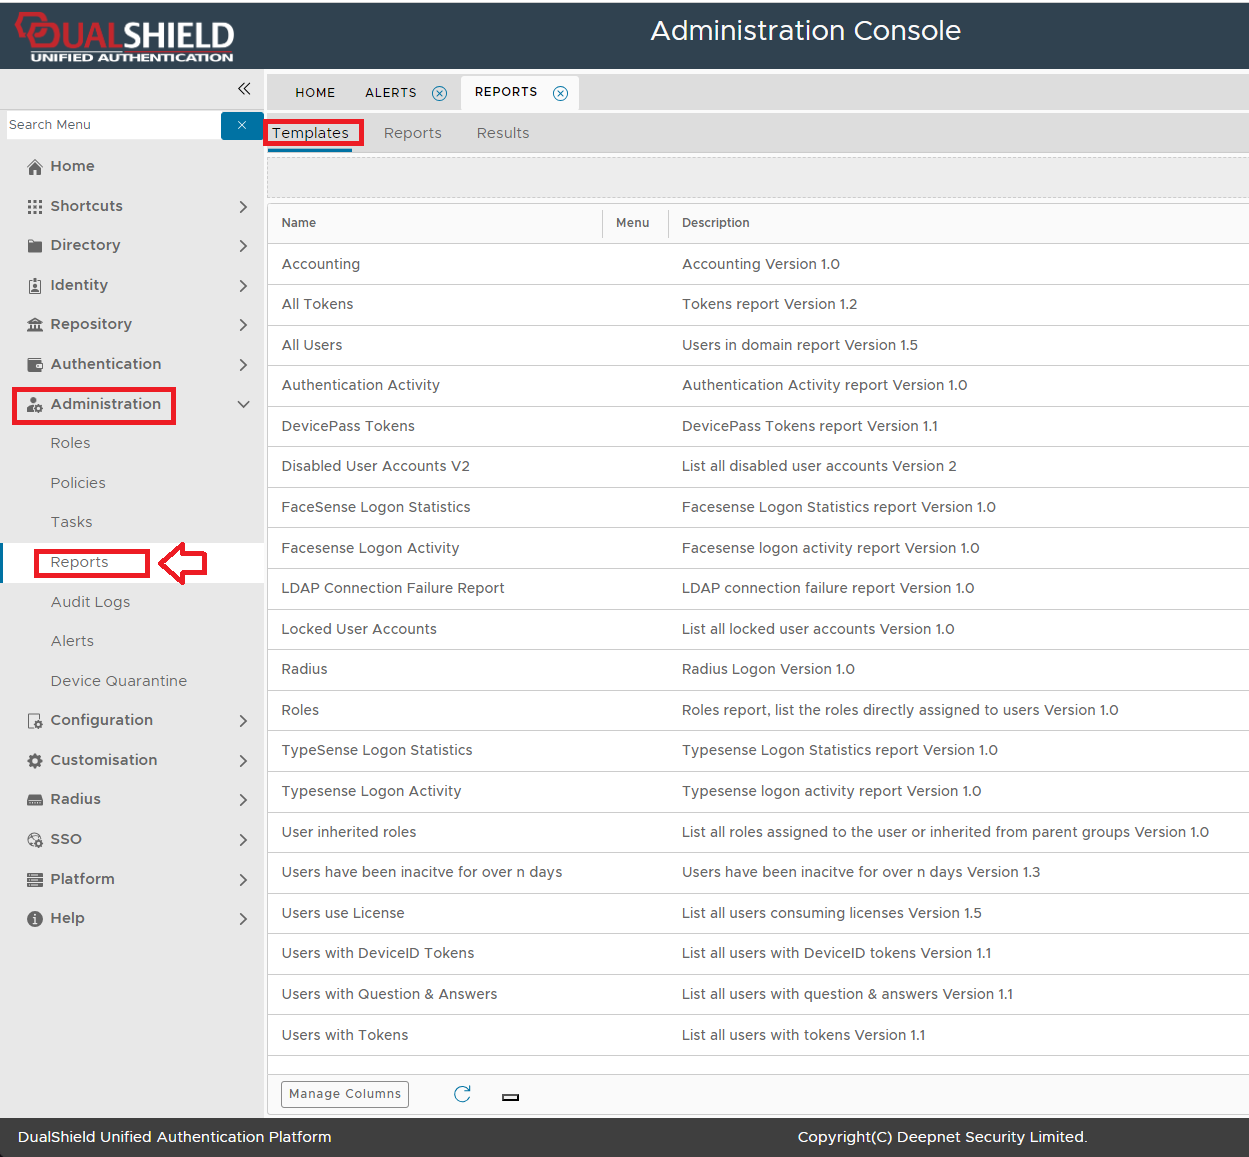Image resolution: width=1249 pixels, height=1157 pixels.
Task: Click the Help info icon in sidebar
Action: coord(35,919)
